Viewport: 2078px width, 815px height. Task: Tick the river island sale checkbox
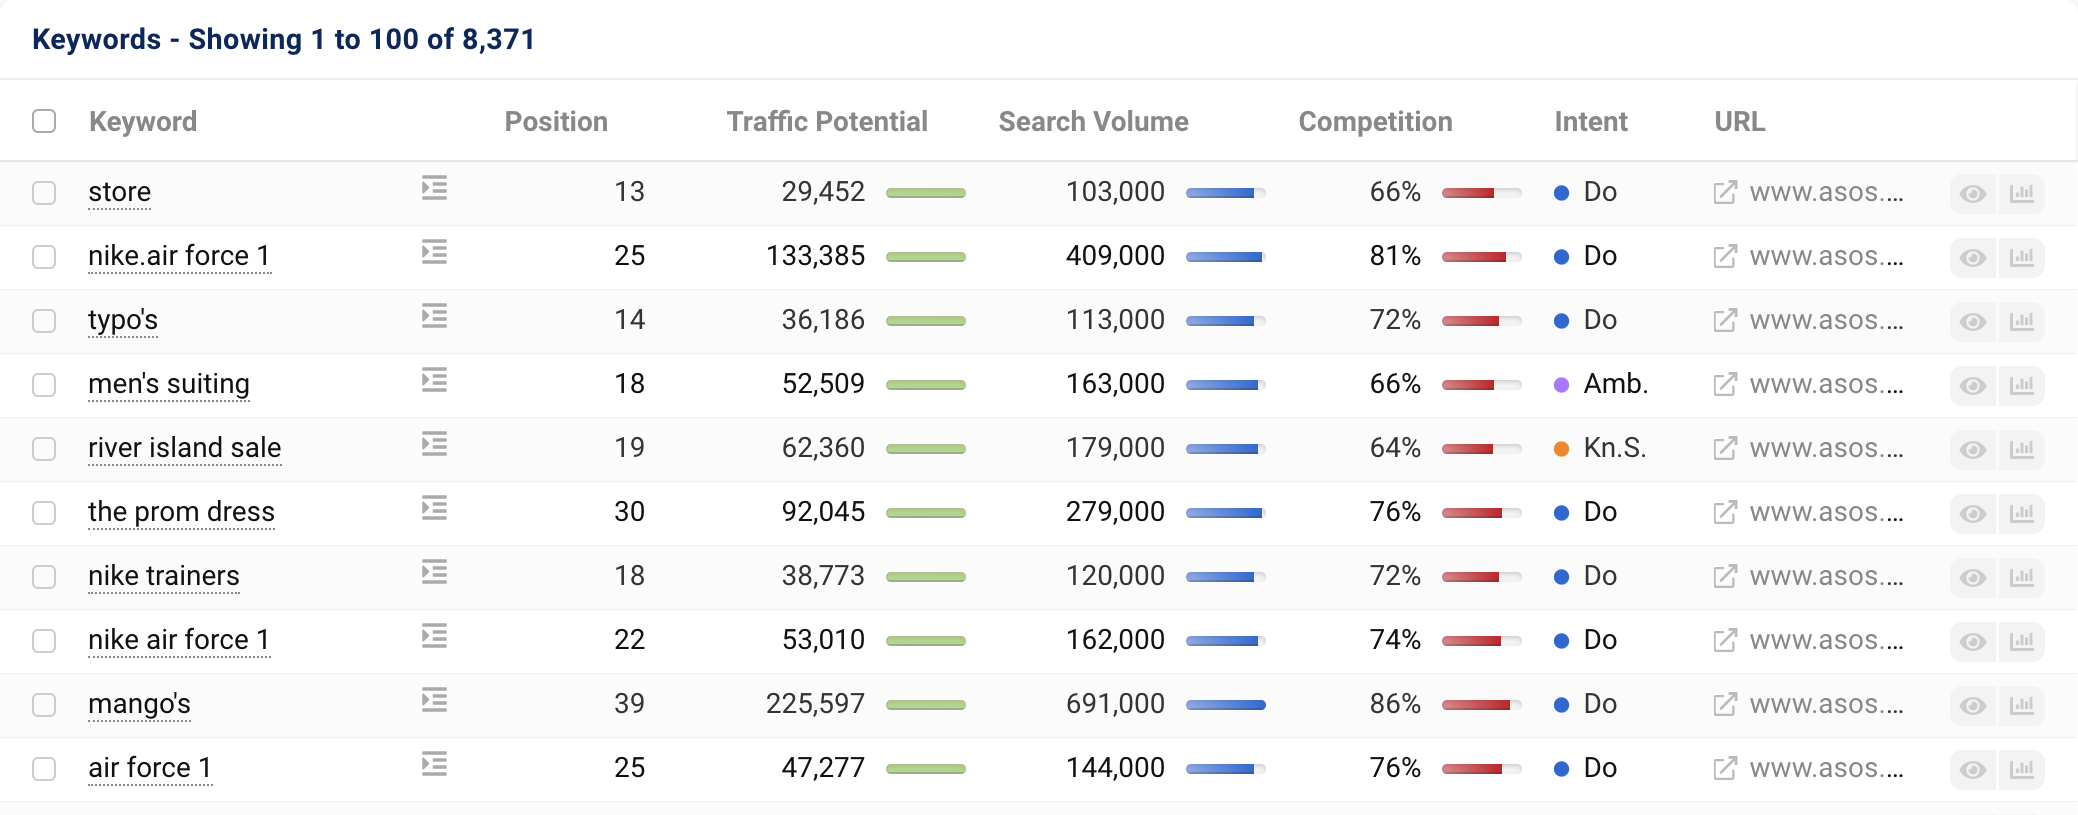[44, 448]
